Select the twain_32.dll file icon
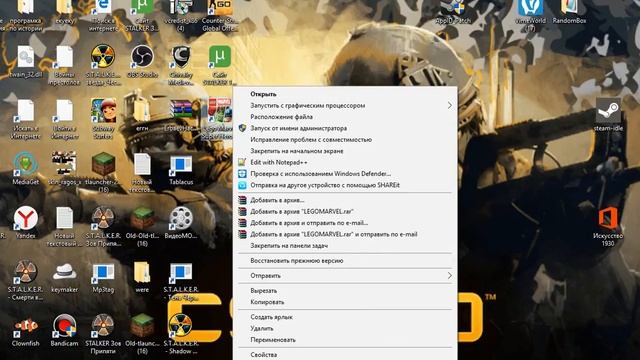Image resolution: width=640 pixels, height=360 pixels. click(26, 56)
